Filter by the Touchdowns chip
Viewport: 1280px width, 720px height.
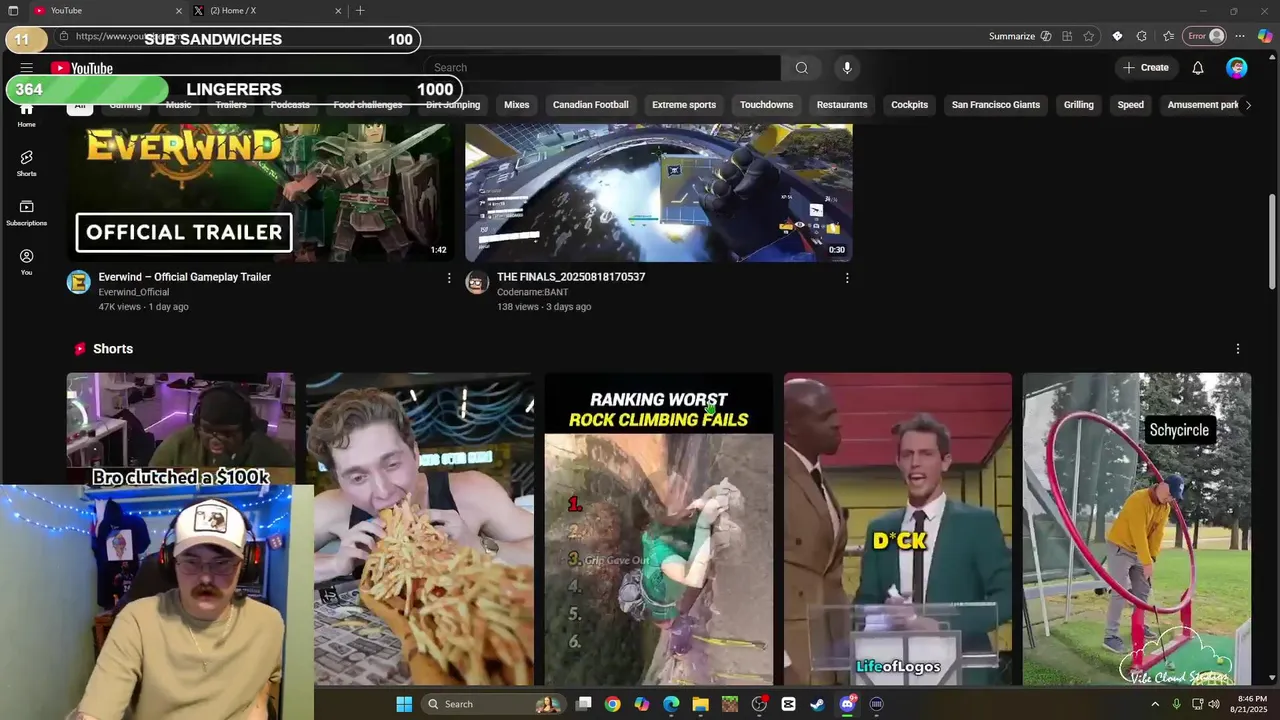click(x=766, y=105)
